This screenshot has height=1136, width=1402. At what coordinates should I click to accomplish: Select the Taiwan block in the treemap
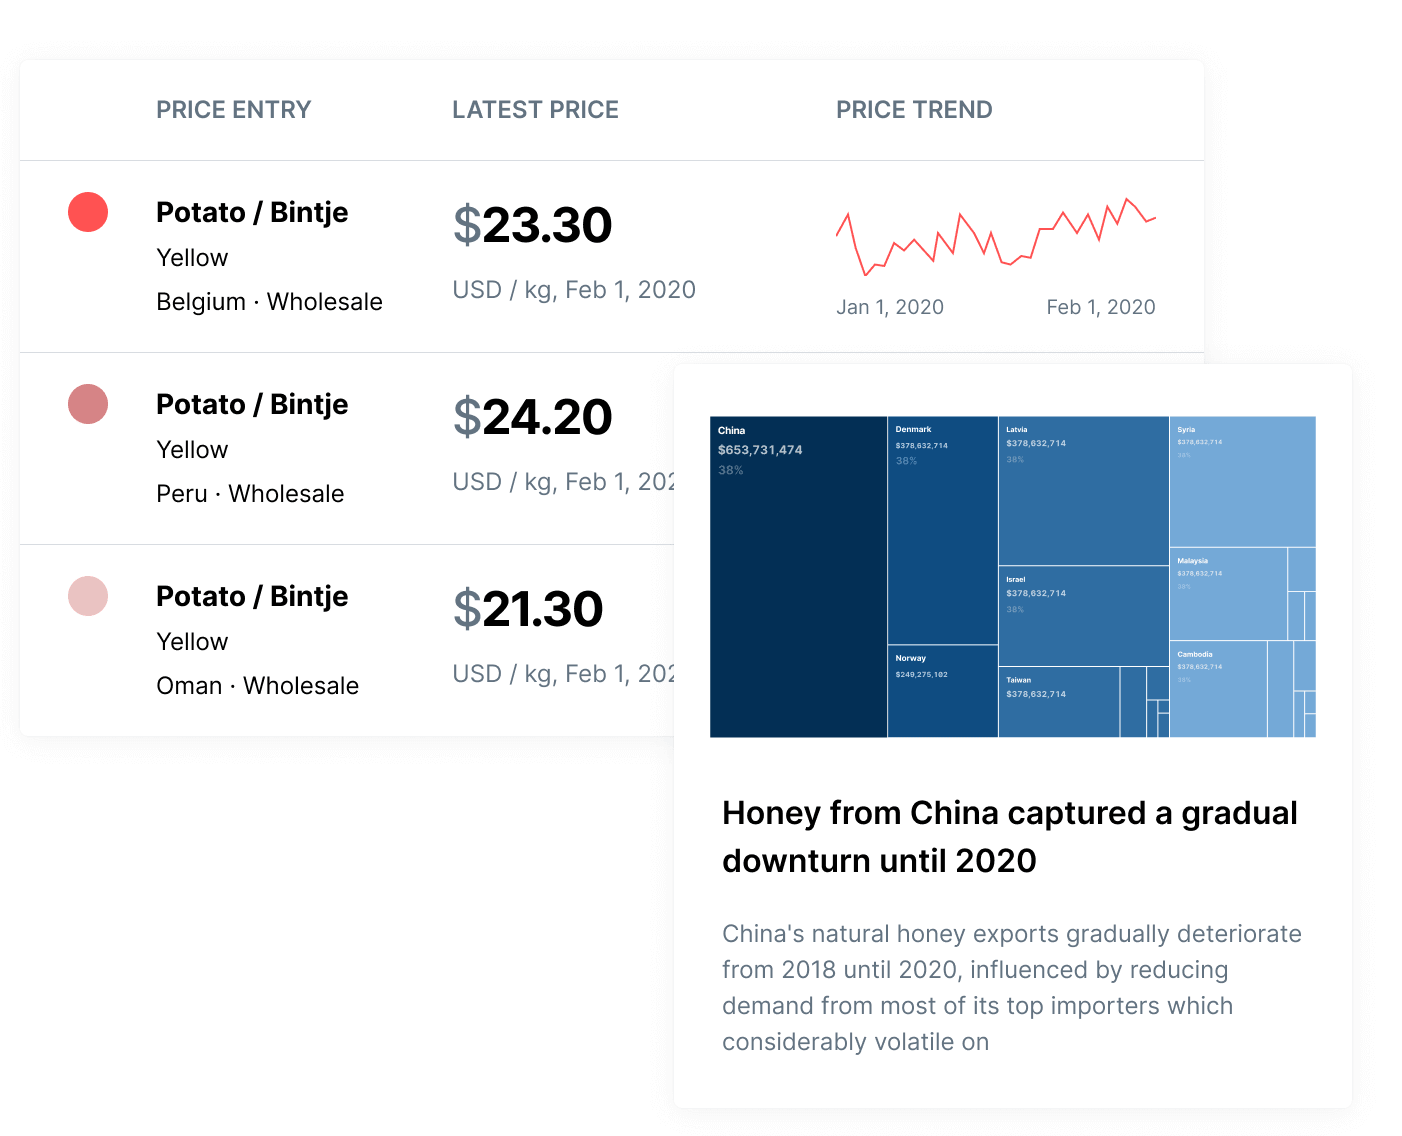[1058, 702]
